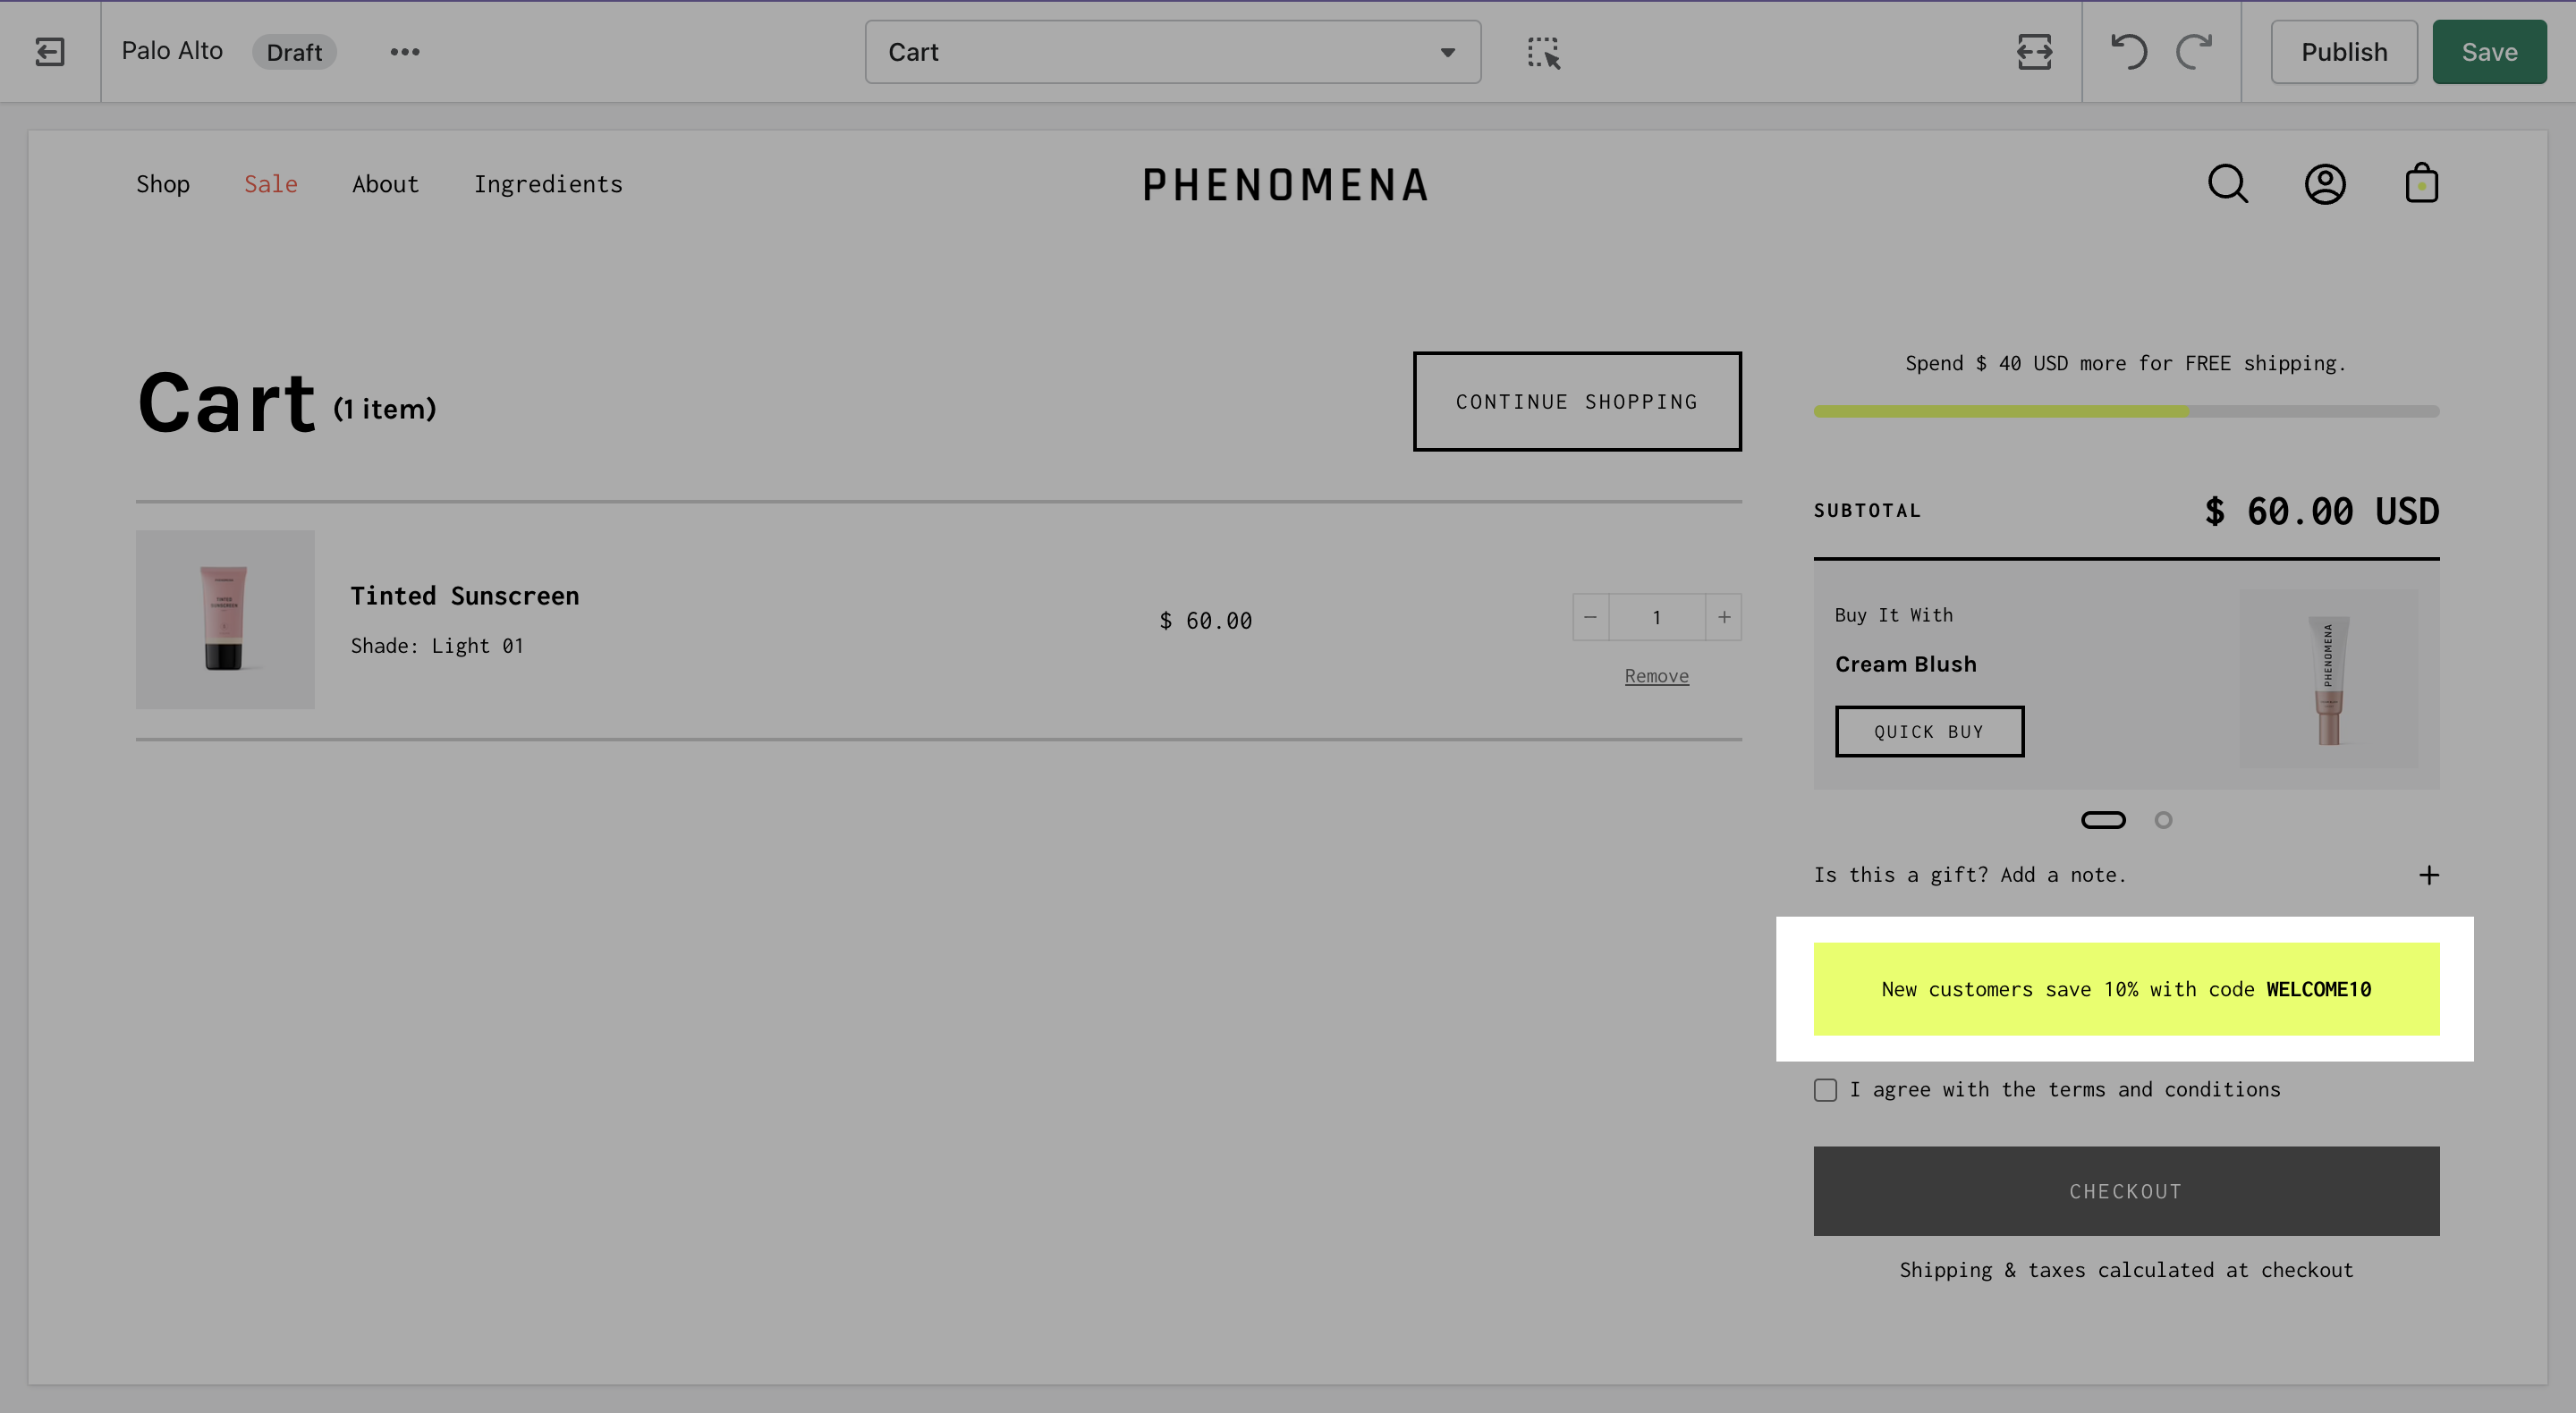
Task: Open the Cart page template dropdown
Action: [1172, 52]
